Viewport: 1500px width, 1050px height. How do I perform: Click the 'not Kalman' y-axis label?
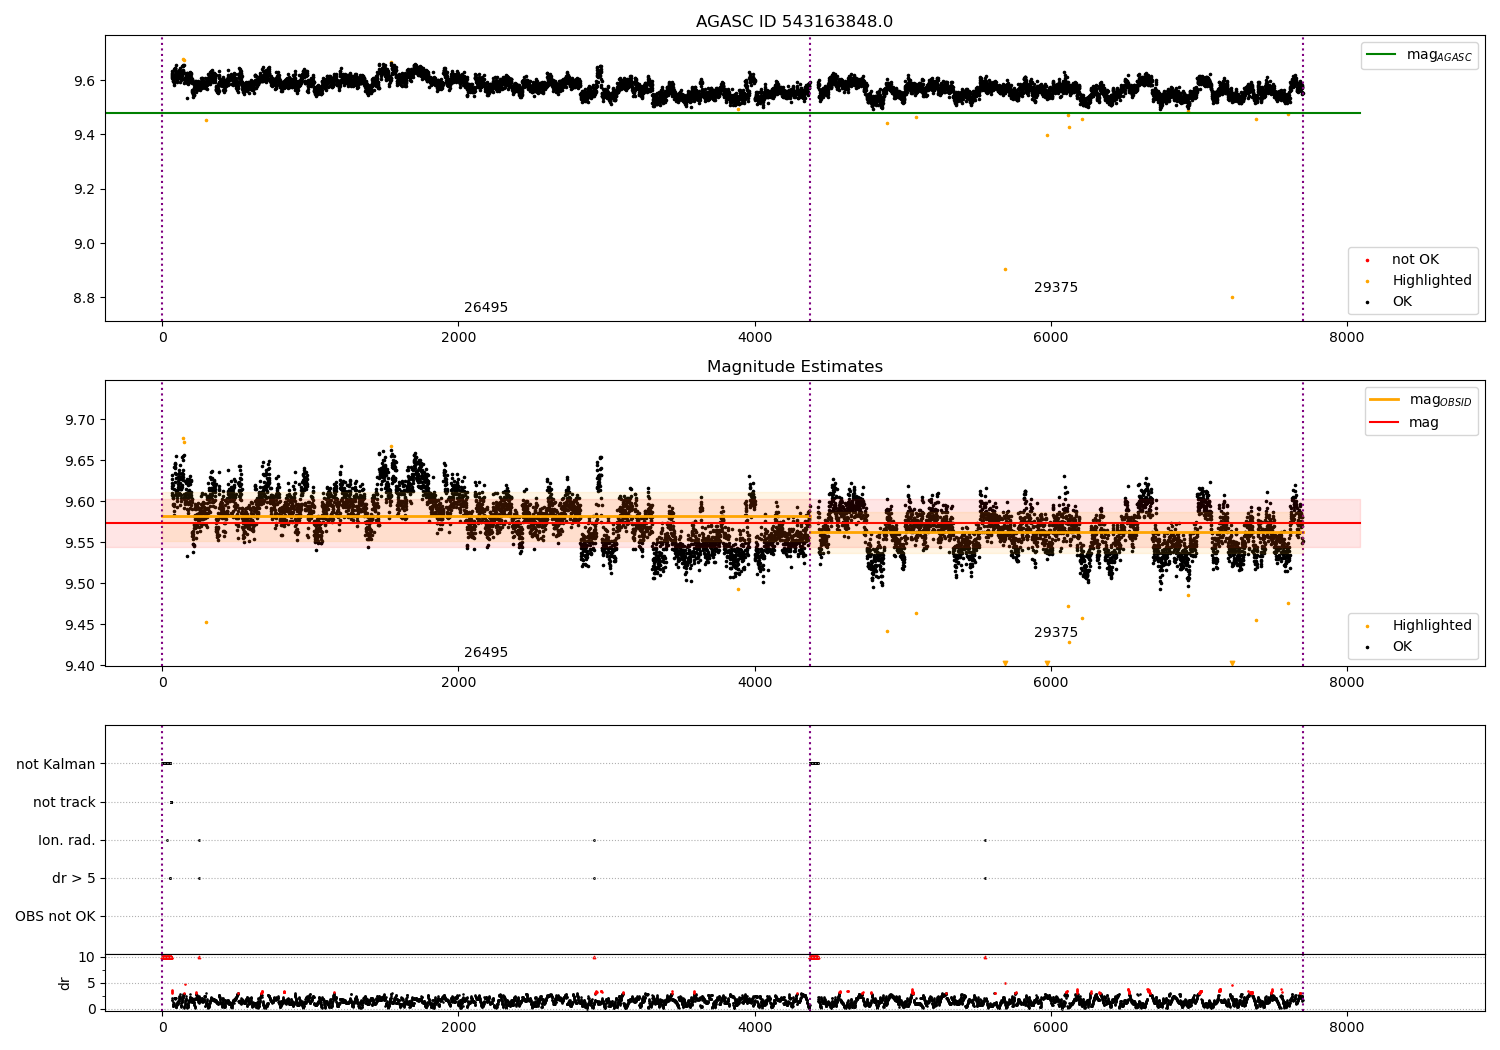56,765
